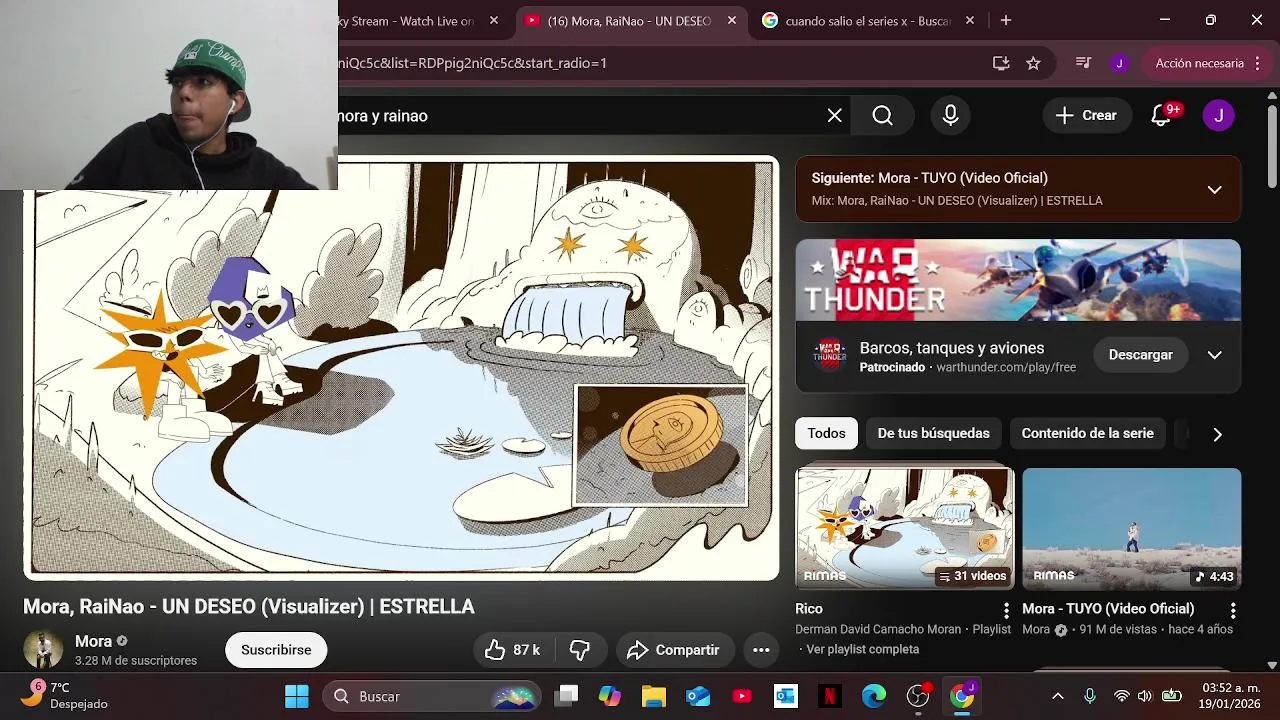Open War Thunder advertiser logo icon
Screen dimensions: 1280x720
(829, 355)
